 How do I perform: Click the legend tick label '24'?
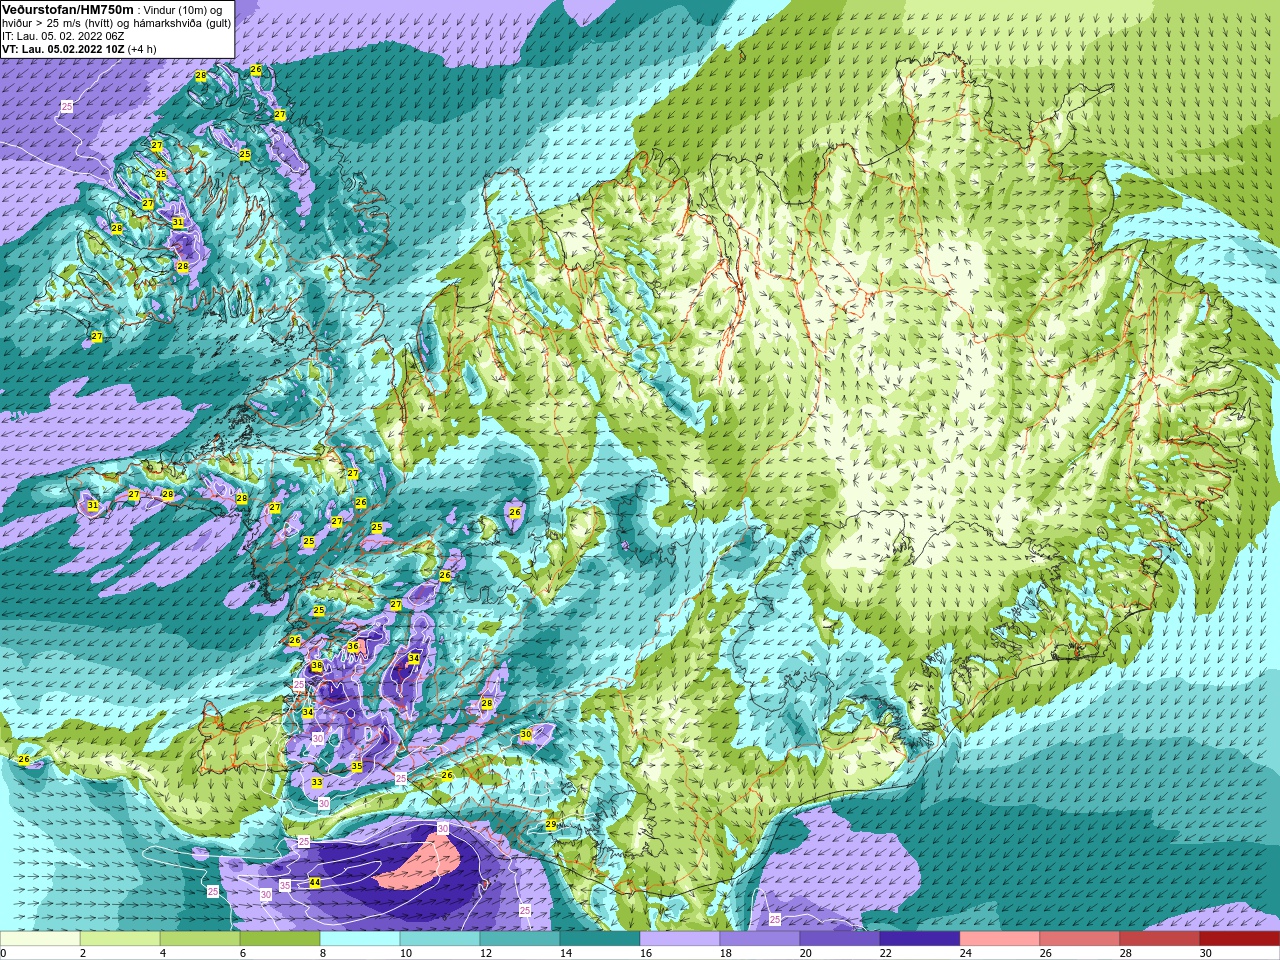[x=965, y=953]
